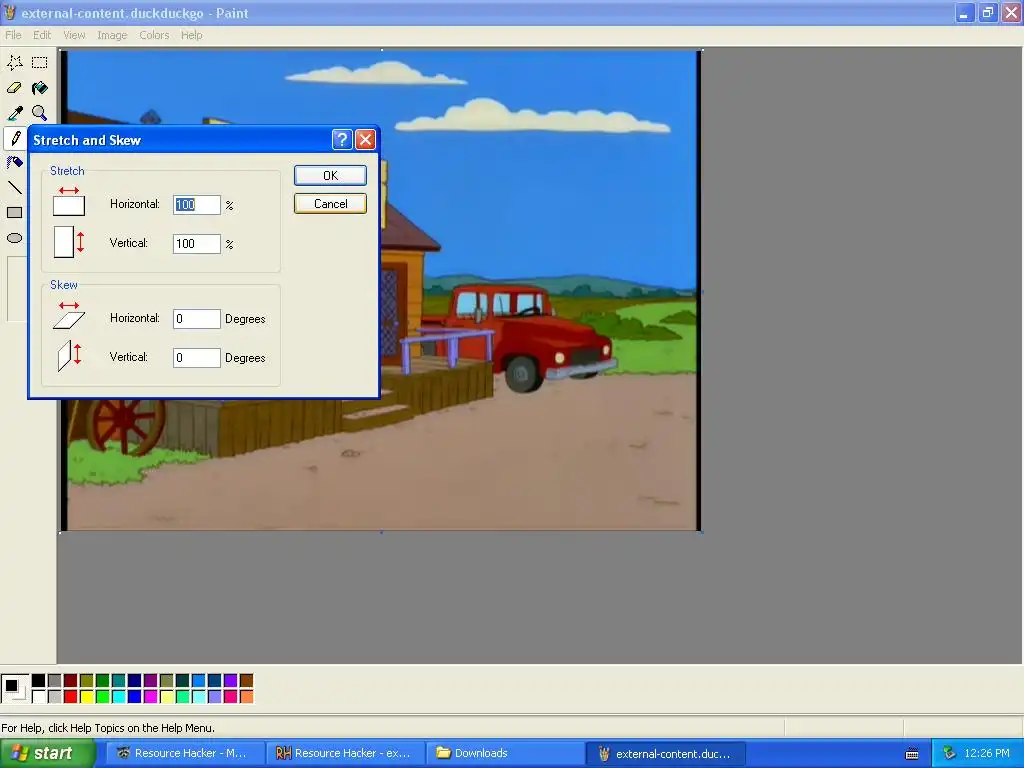Confirm the dialog with OK
This screenshot has width=1024, height=768.
click(x=330, y=175)
